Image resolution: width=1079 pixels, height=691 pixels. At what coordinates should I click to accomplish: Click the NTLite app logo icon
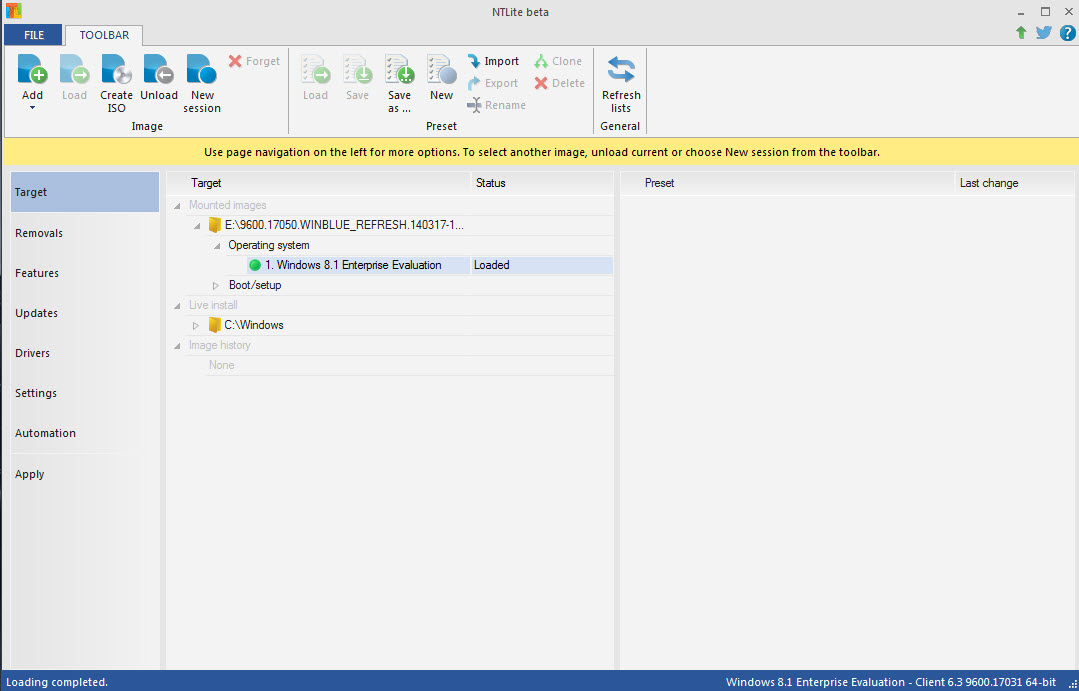tap(13, 11)
